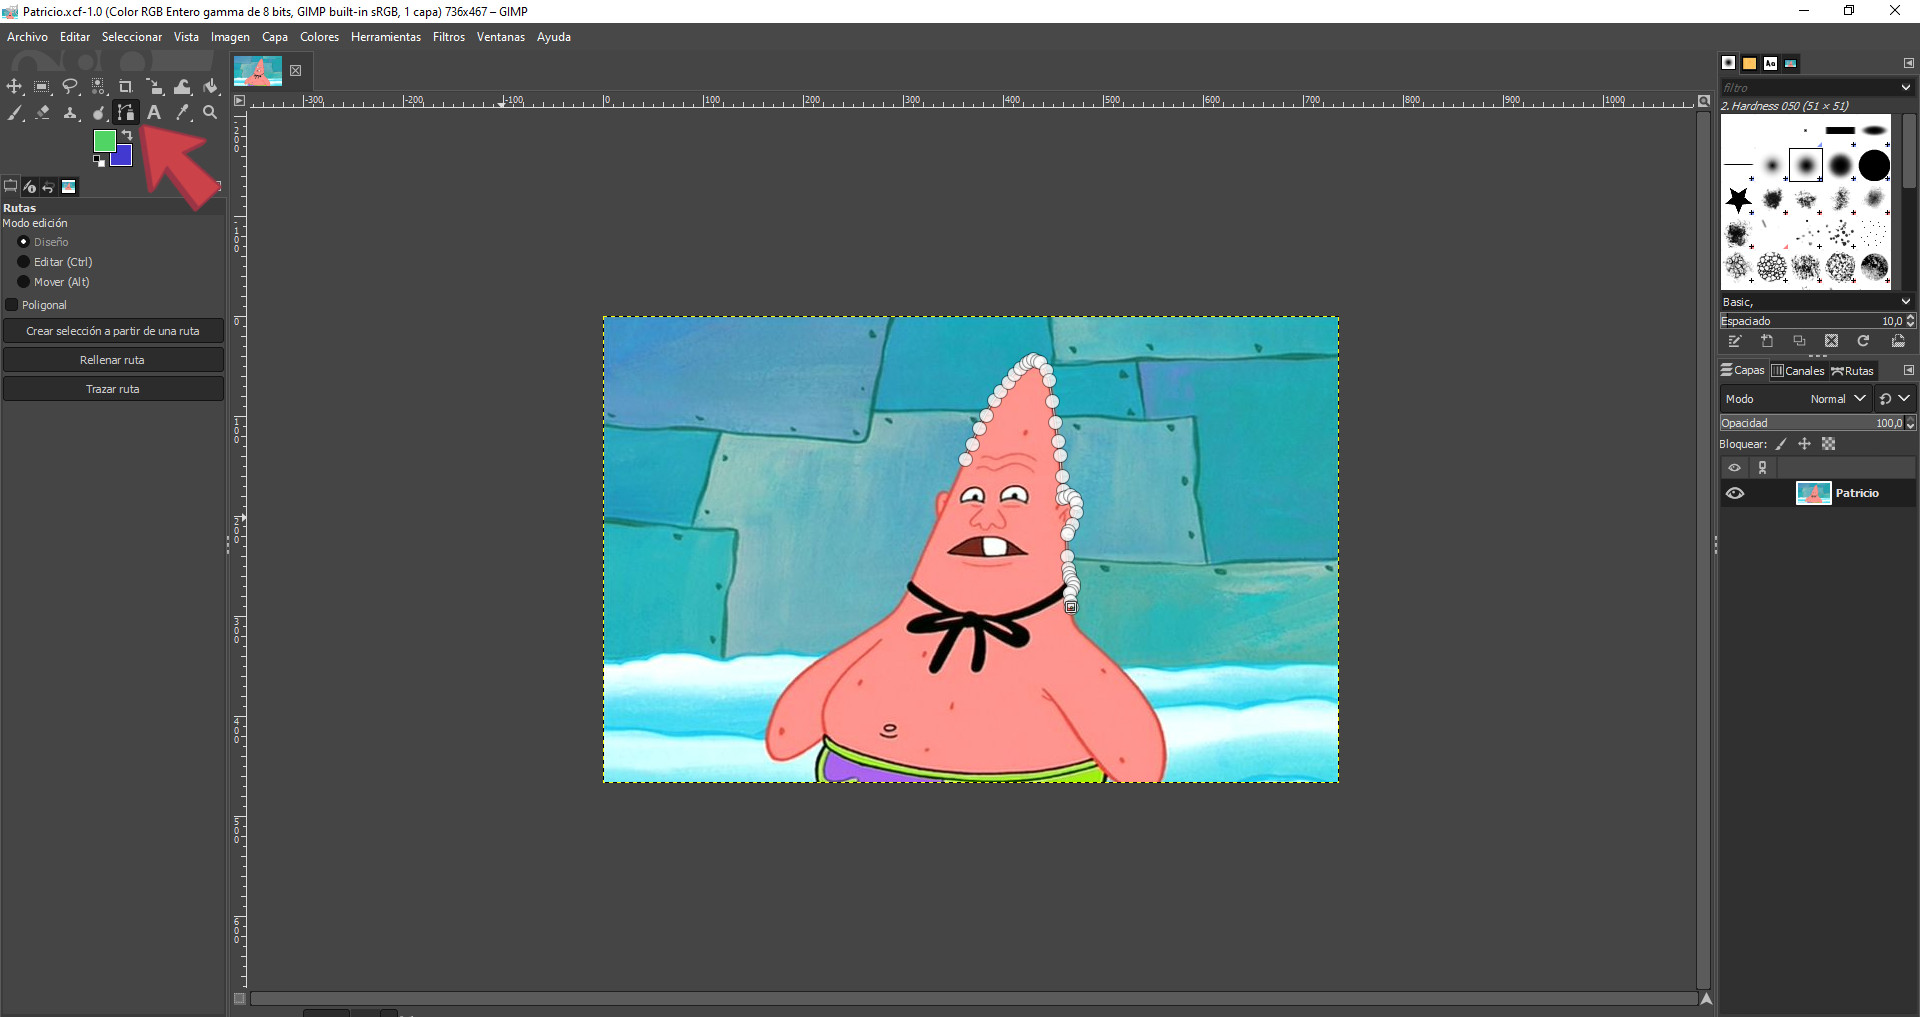Activate the Eraser tool

coord(42,113)
